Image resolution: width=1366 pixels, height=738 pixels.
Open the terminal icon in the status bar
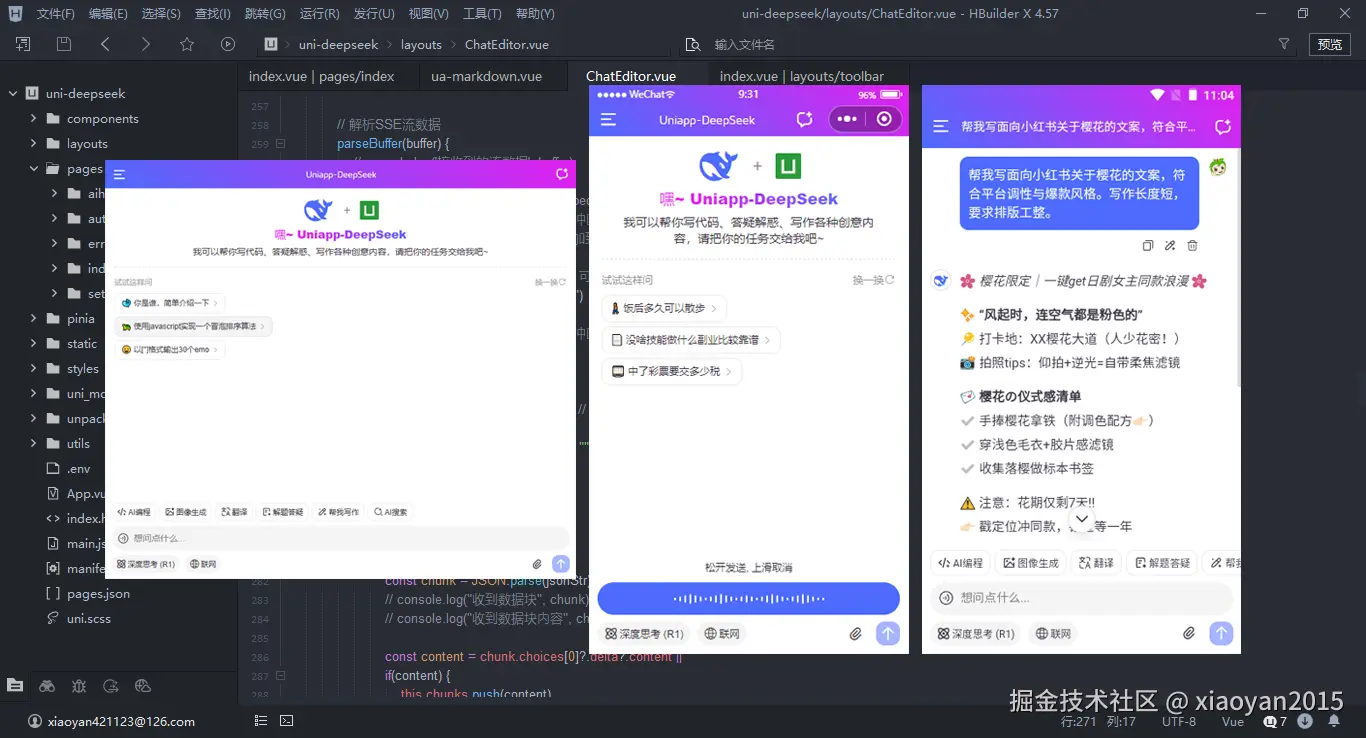(x=287, y=720)
